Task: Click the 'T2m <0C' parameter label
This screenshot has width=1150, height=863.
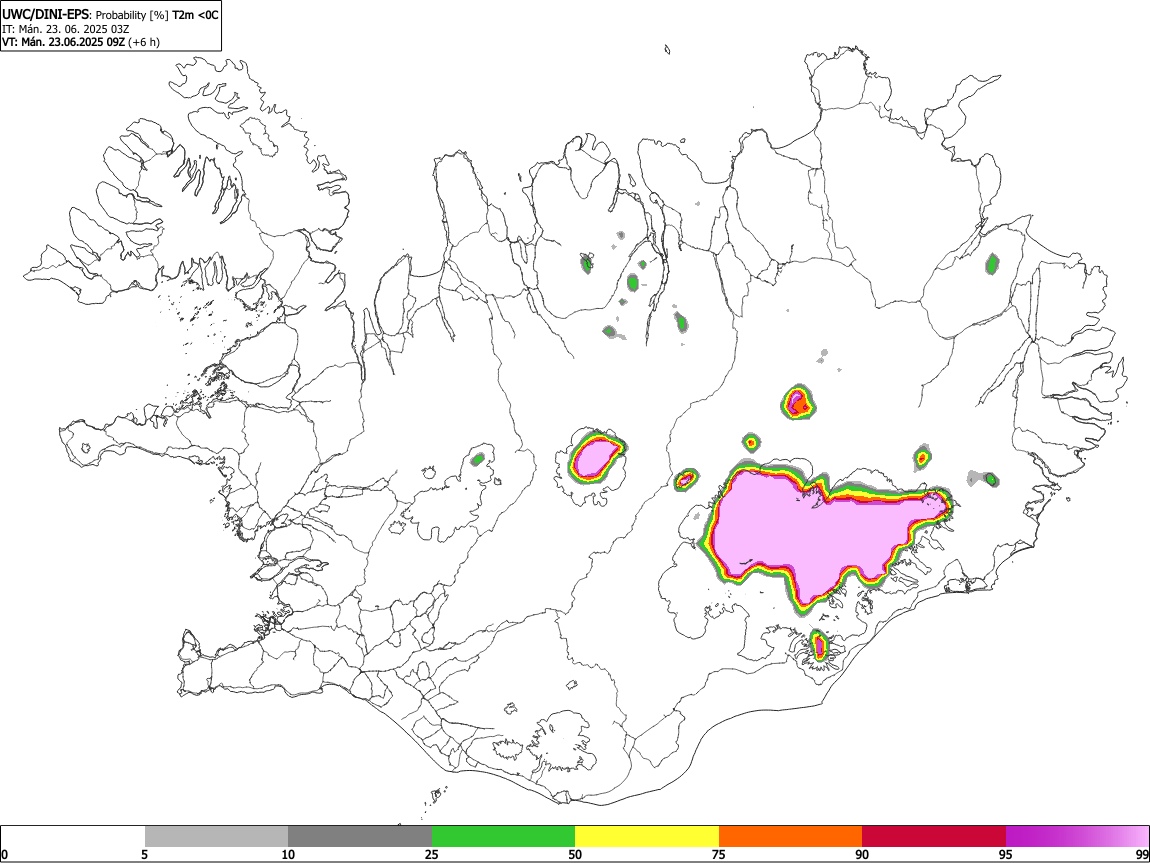Action: click(195, 15)
